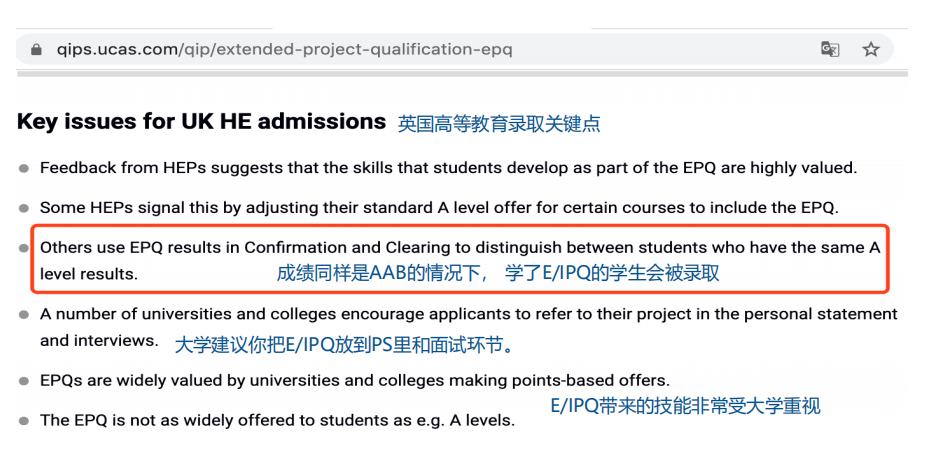Click the Key issues for UK HE admissions heading
This screenshot has height=475, width=942.
pyautogui.click(x=201, y=121)
